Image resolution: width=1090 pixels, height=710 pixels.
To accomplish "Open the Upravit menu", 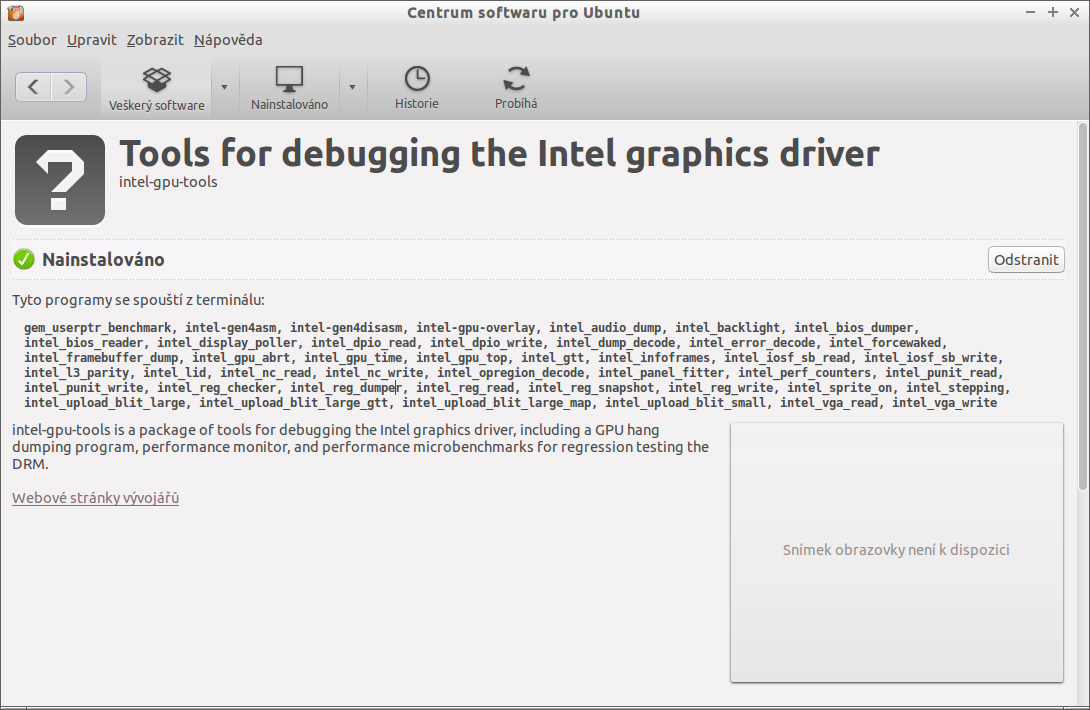I will [92, 40].
